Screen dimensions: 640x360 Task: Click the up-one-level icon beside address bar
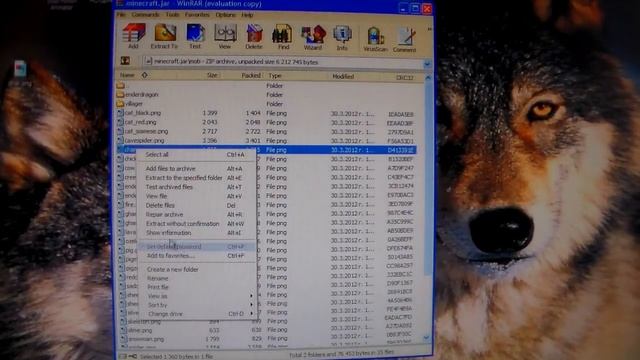click(125, 61)
